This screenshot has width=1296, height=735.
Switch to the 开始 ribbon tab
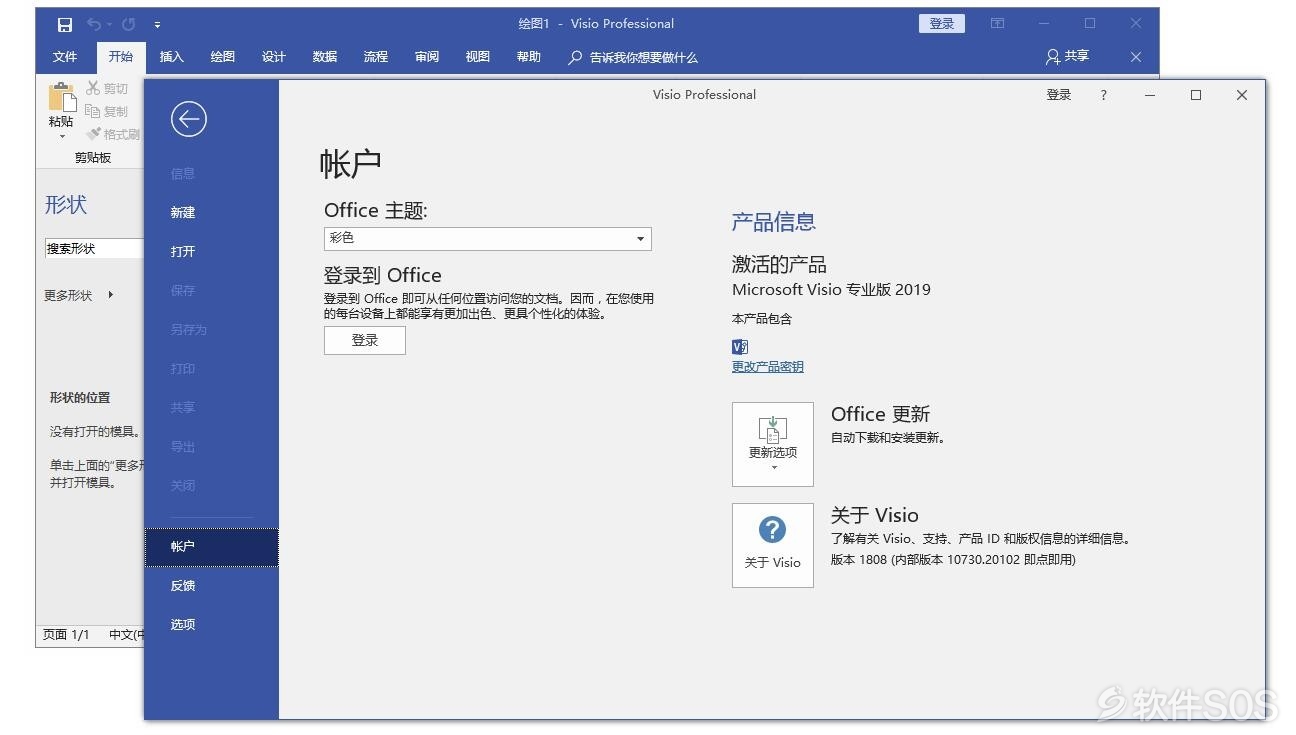tap(121, 57)
